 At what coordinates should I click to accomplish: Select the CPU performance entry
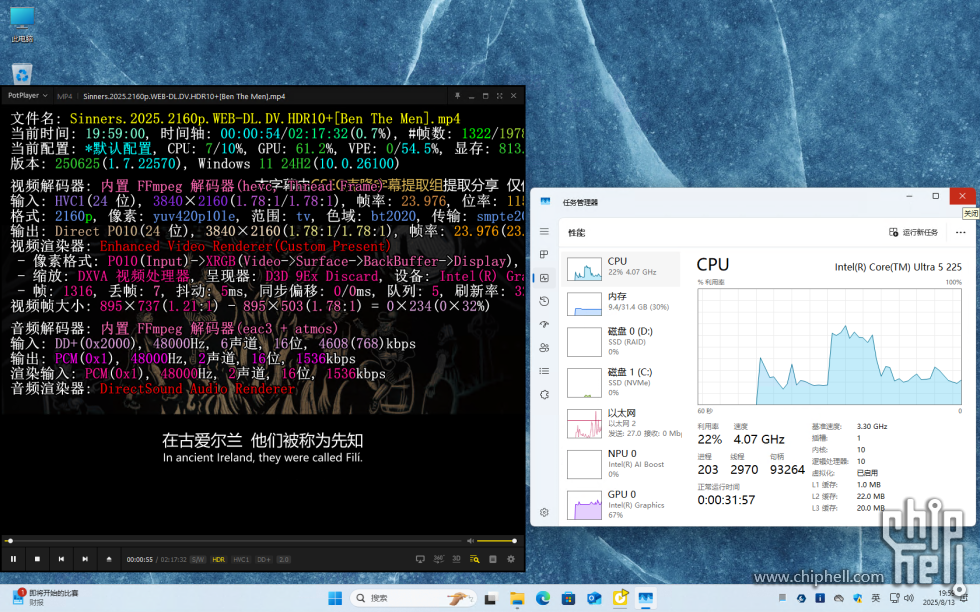tap(621, 269)
